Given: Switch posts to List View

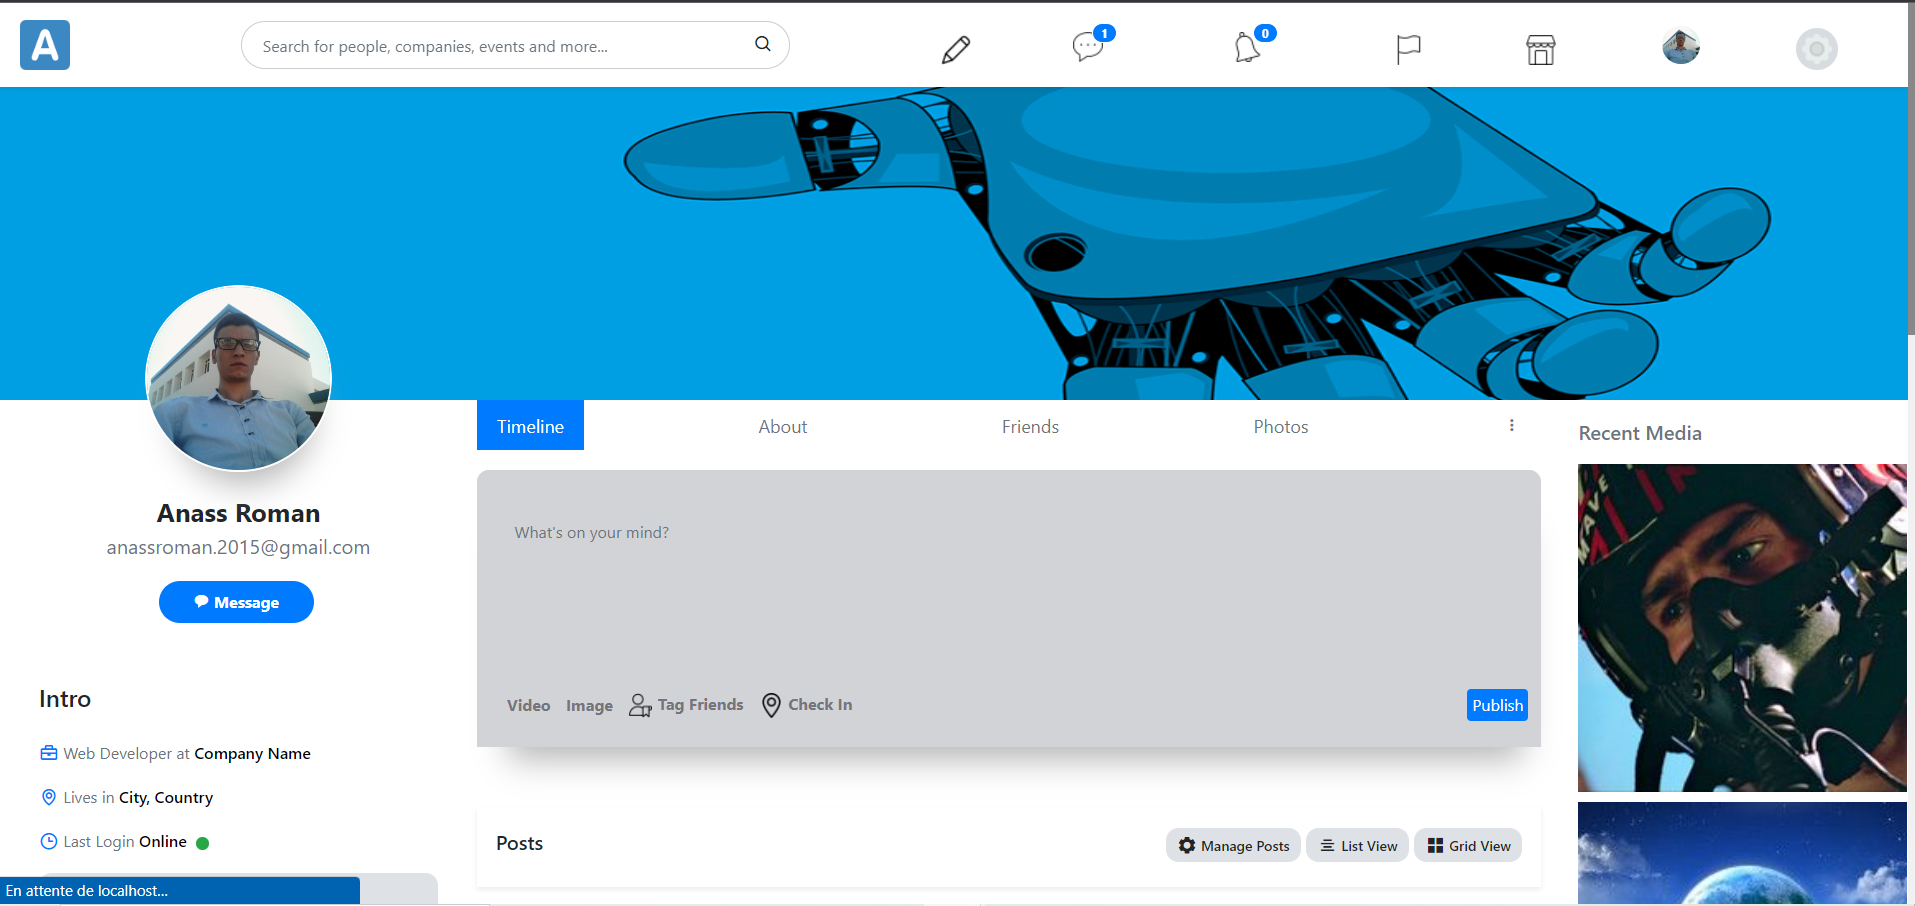Looking at the screenshot, I should pyautogui.click(x=1358, y=845).
